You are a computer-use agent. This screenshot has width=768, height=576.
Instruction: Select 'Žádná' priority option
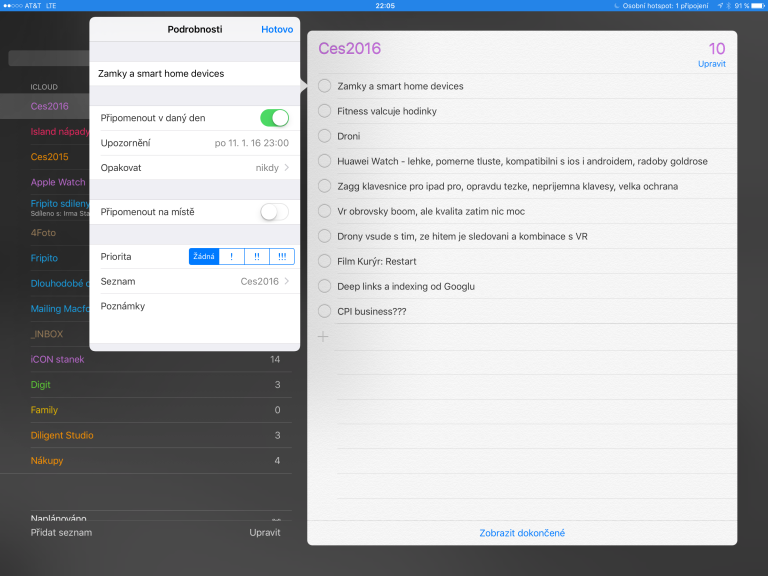[204, 257]
